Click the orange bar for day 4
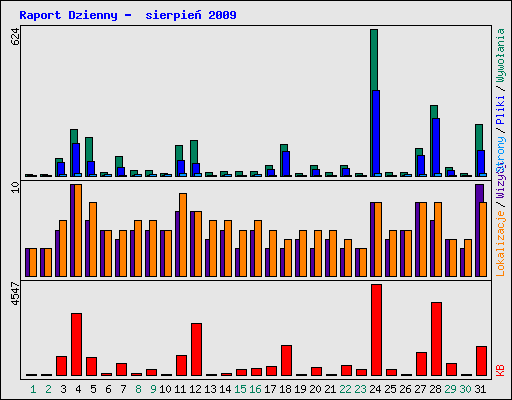 click(78, 230)
